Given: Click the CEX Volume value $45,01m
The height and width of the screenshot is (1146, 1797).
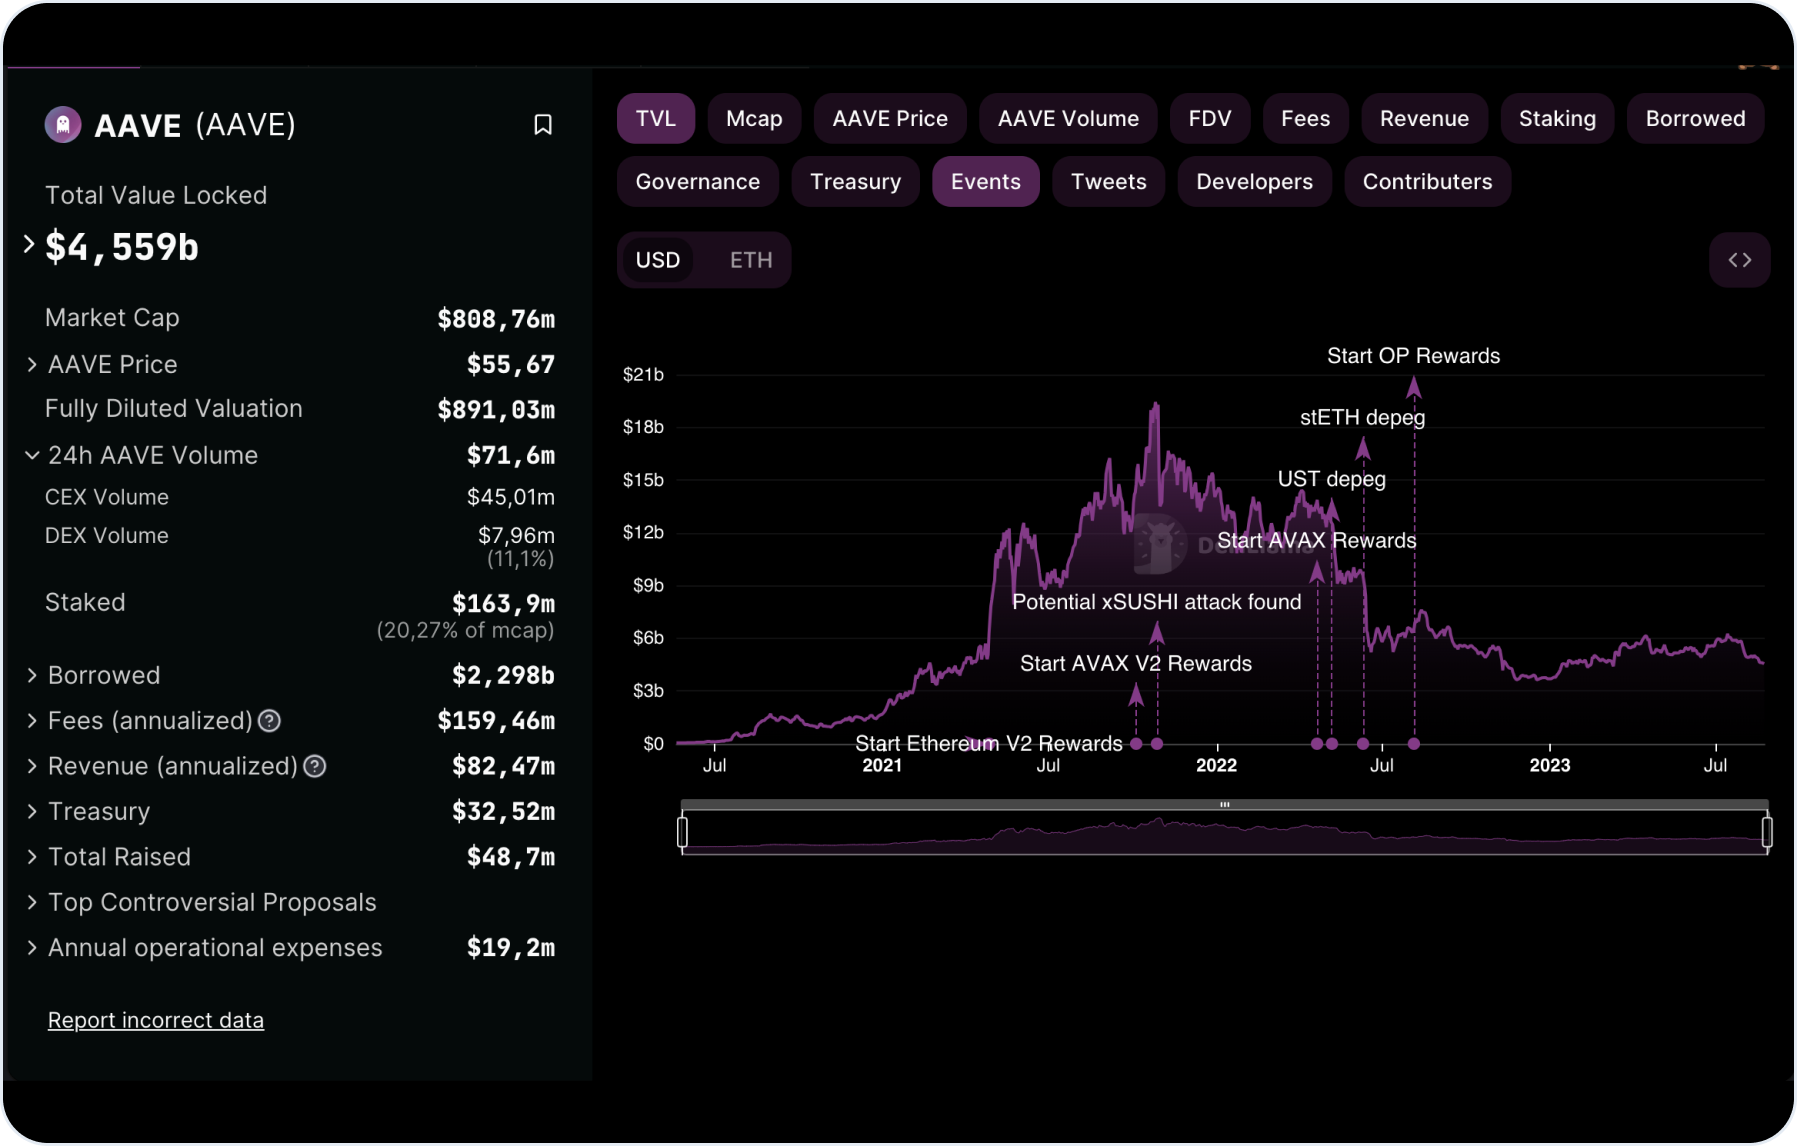Looking at the screenshot, I should (511, 498).
